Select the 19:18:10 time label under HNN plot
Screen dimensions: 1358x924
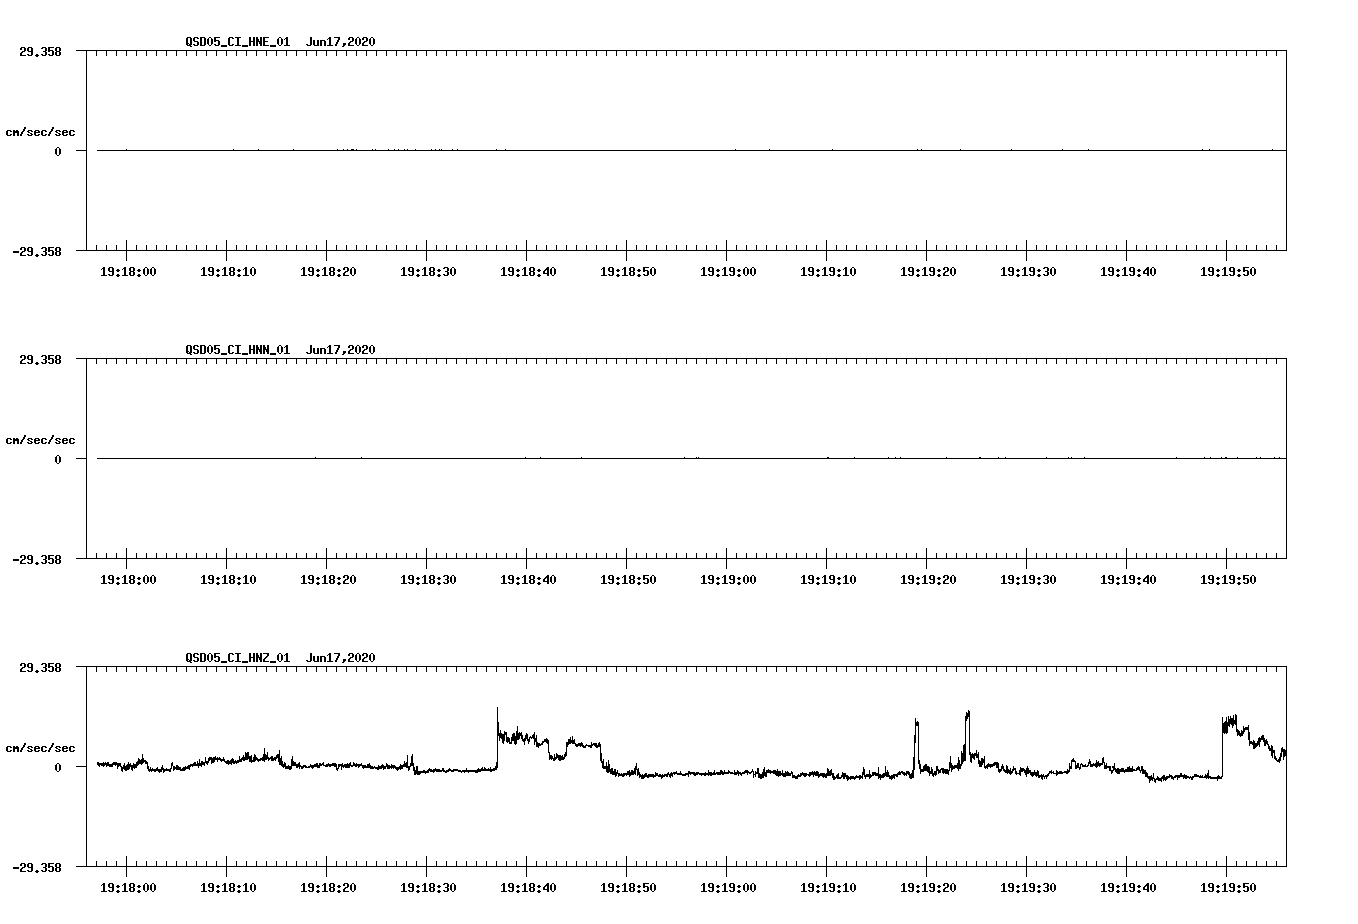pos(228,579)
